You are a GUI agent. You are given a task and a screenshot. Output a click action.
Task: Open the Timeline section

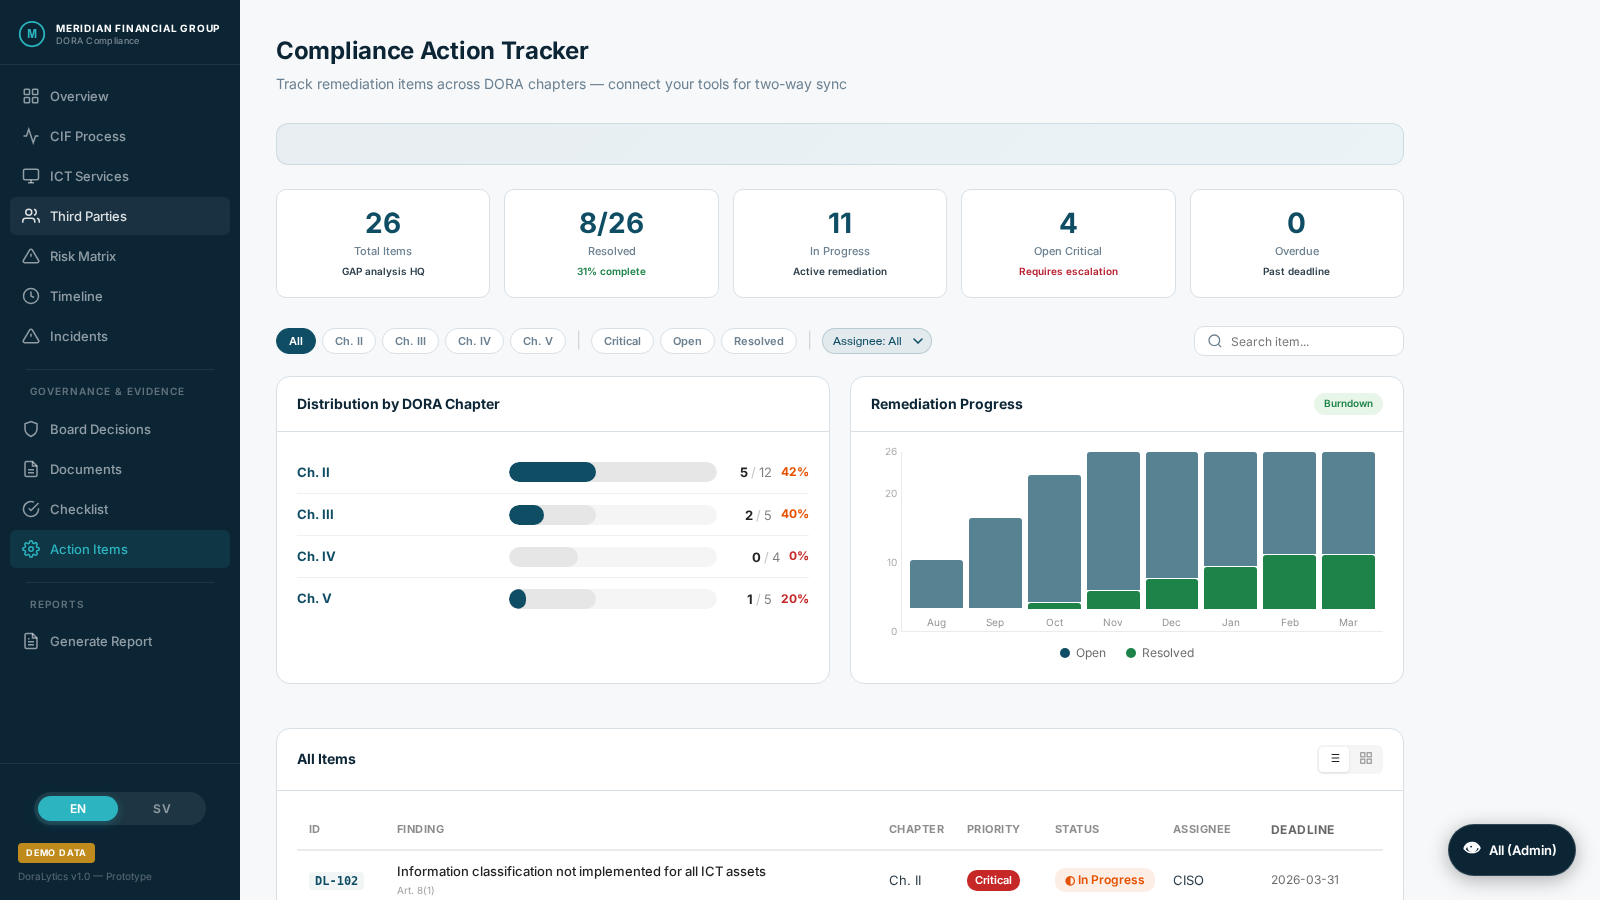click(x=76, y=296)
